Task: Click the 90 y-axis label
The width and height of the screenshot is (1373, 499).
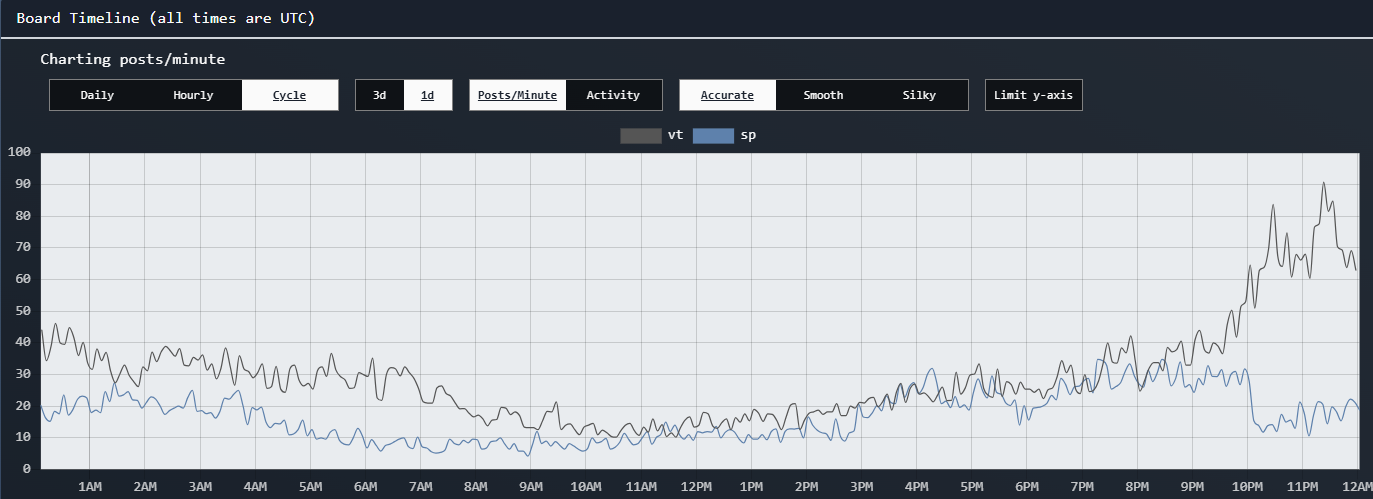Action: point(23,184)
